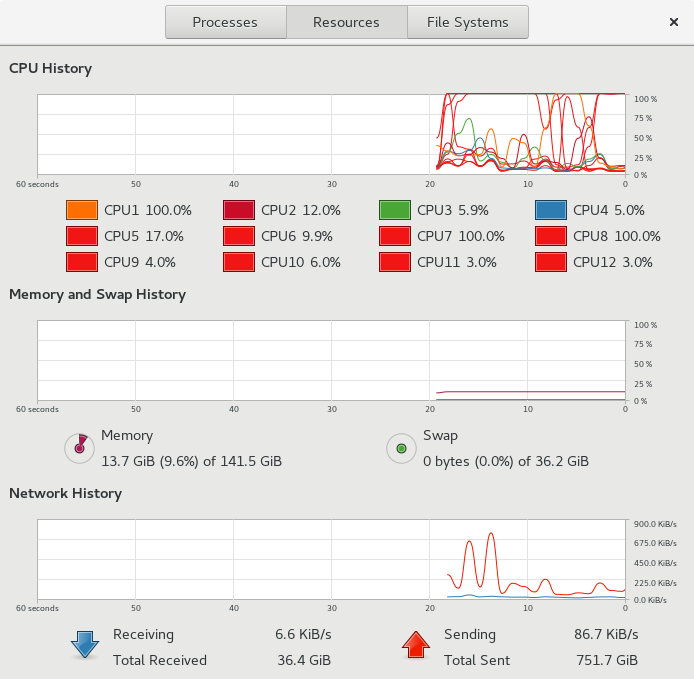Click the 0 bytes (0.0%) of 36.2 GiB text
Screen dimensions: 694x679
coord(506,462)
